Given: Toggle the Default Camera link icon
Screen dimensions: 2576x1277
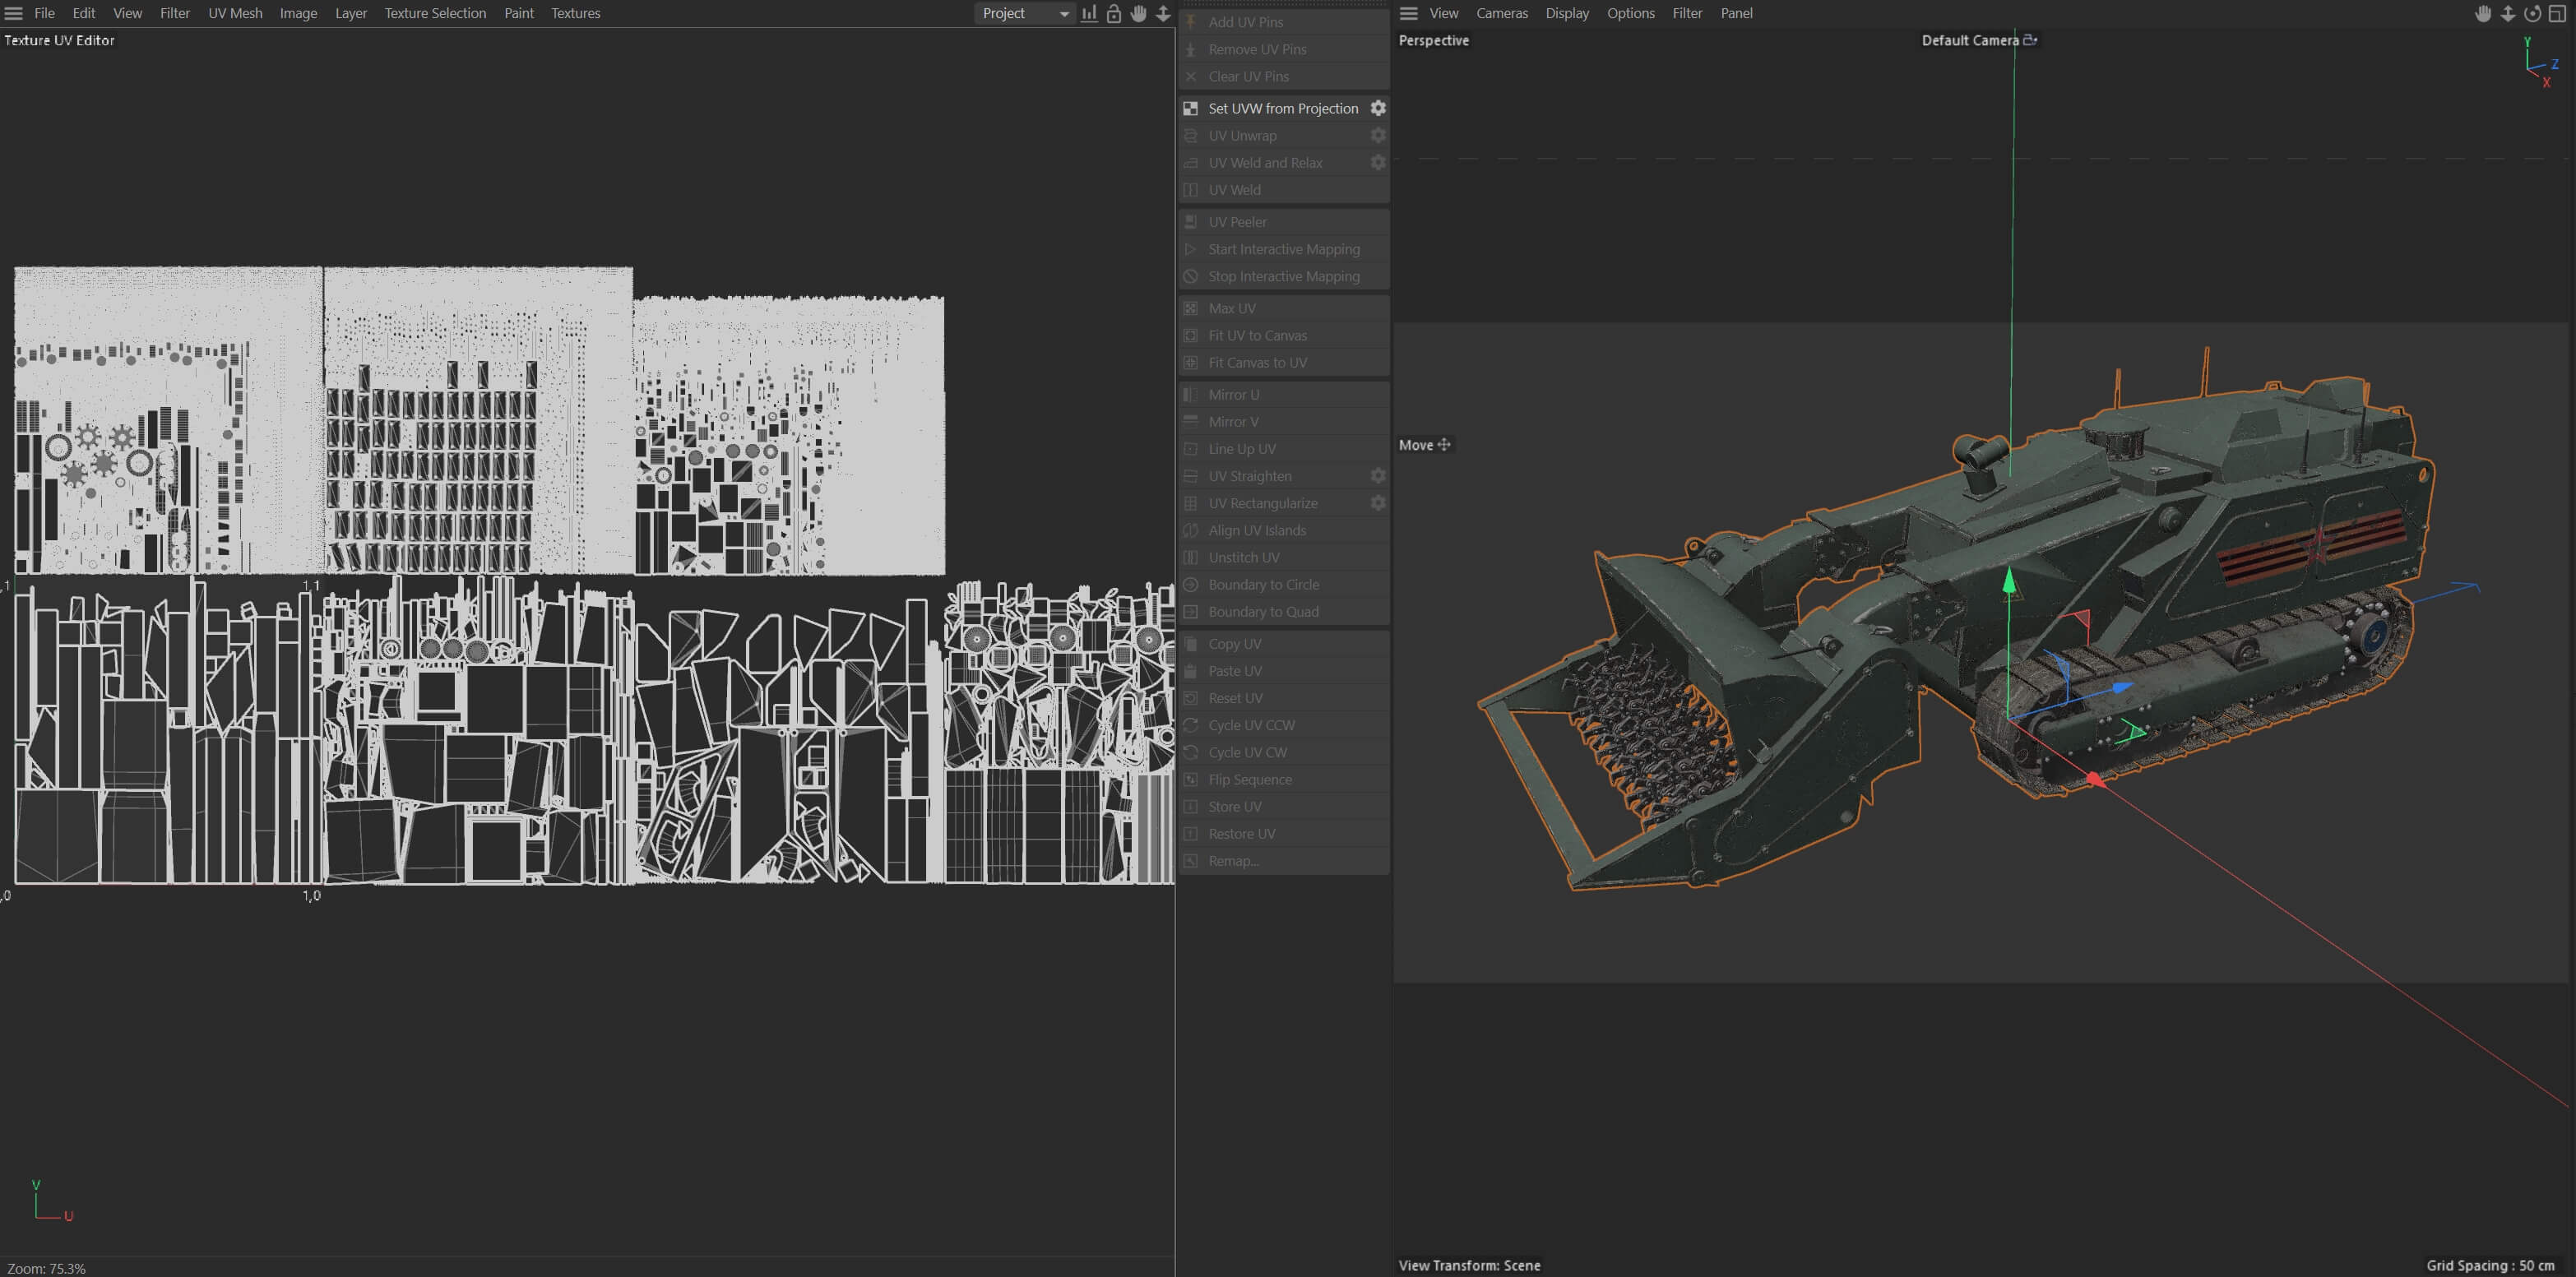Looking at the screenshot, I should pyautogui.click(x=2029, y=40).
